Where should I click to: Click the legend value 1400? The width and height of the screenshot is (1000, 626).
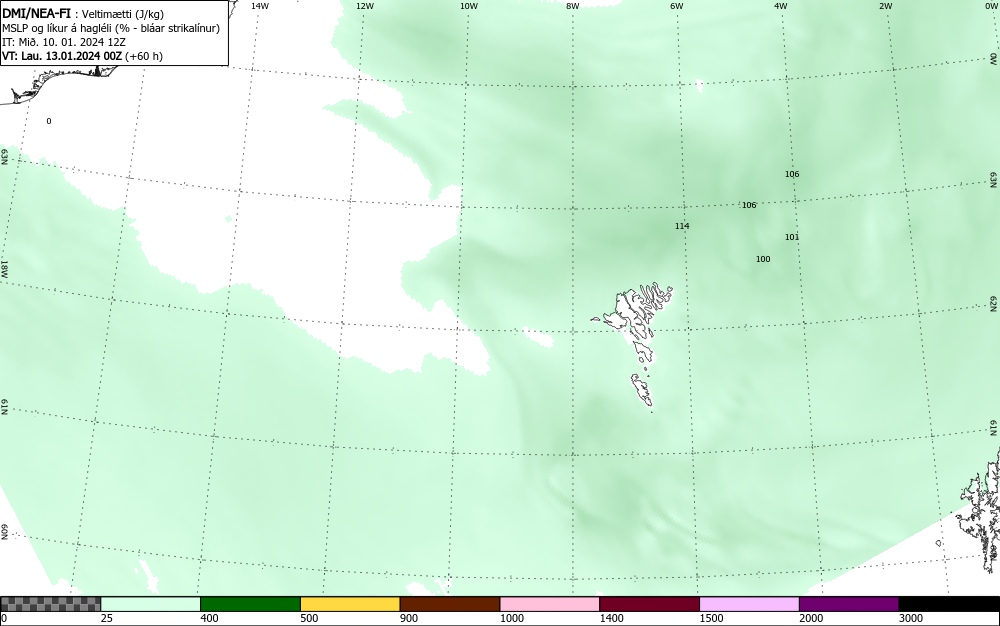tap(612, 618)
